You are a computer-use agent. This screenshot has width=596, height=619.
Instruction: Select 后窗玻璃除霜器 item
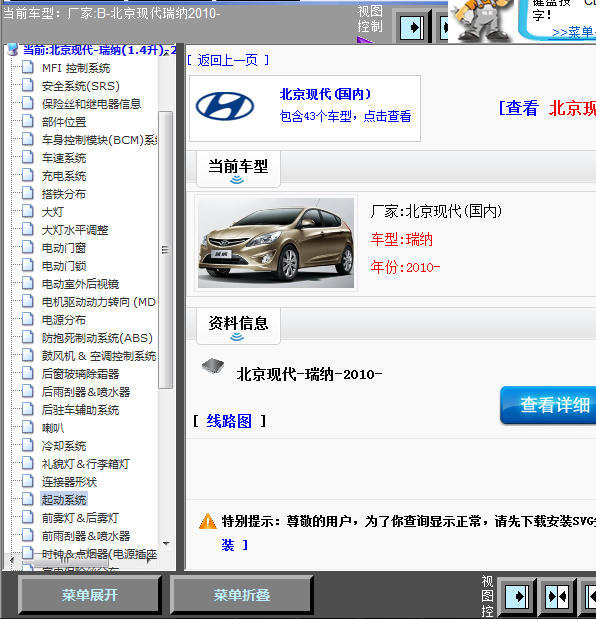[x=81, y=374]
